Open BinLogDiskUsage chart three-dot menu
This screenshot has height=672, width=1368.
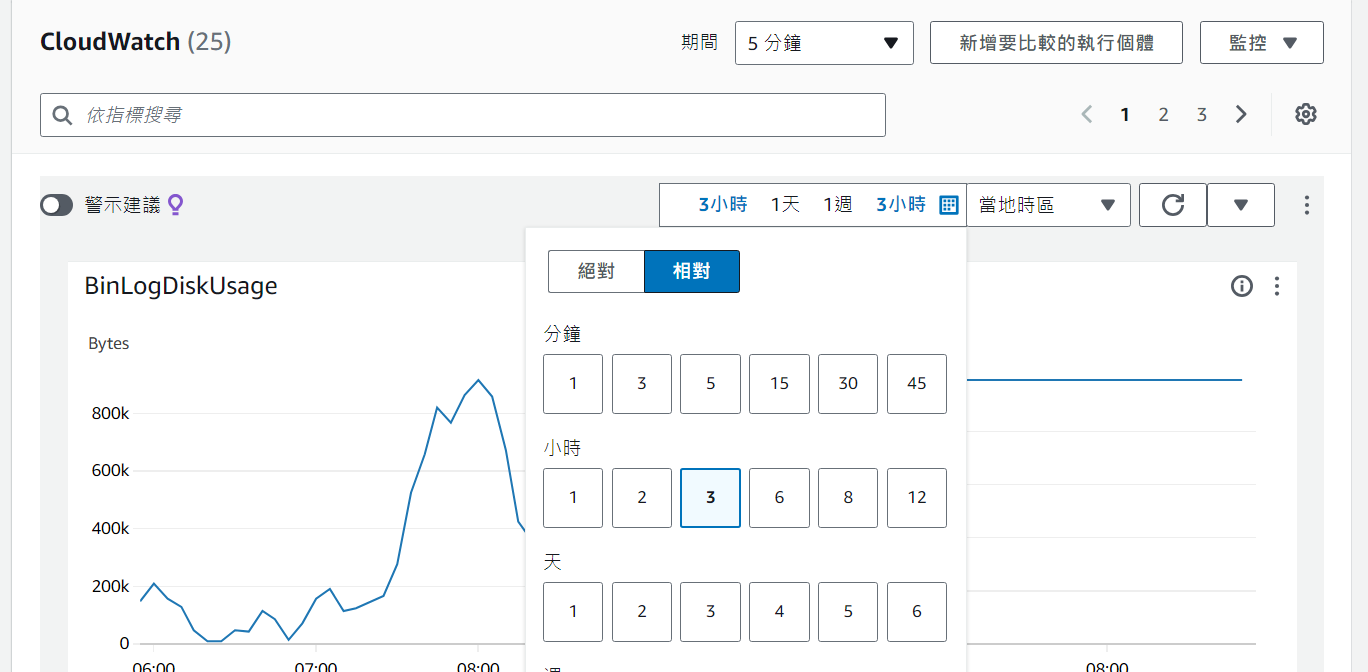1276,287
